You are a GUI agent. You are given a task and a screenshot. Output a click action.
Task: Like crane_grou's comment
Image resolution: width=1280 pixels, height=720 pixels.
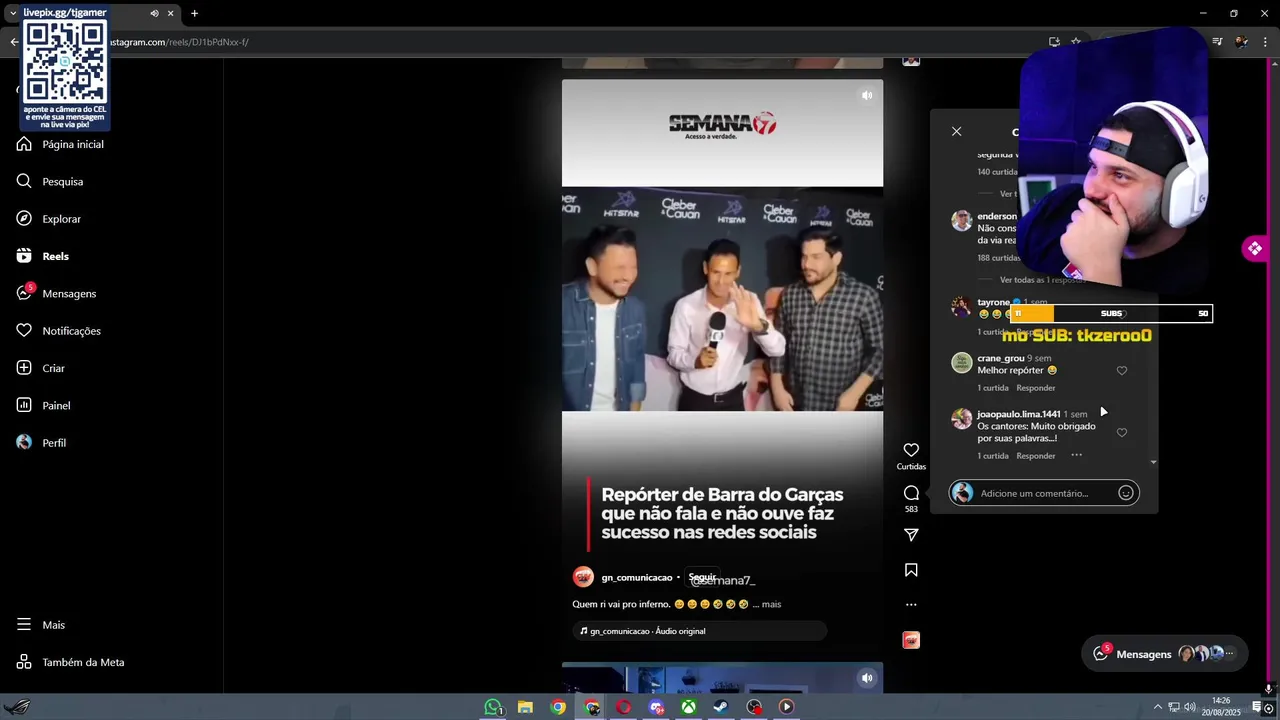pos(1121,371)
